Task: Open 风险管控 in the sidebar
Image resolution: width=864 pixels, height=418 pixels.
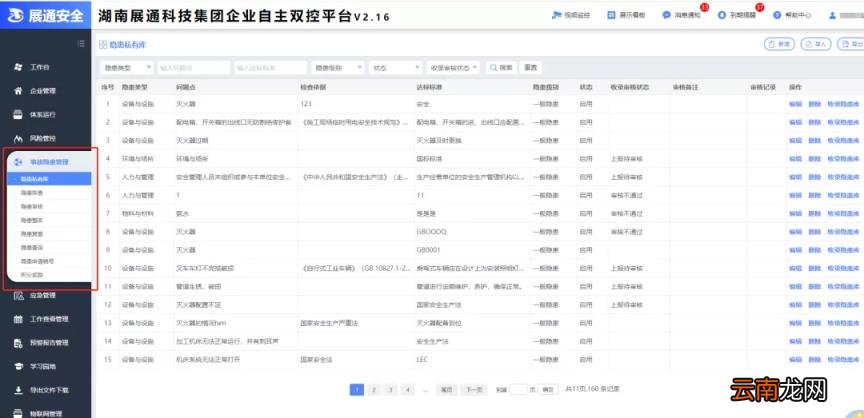Action: pyautogui.click(x=42, y=138)
